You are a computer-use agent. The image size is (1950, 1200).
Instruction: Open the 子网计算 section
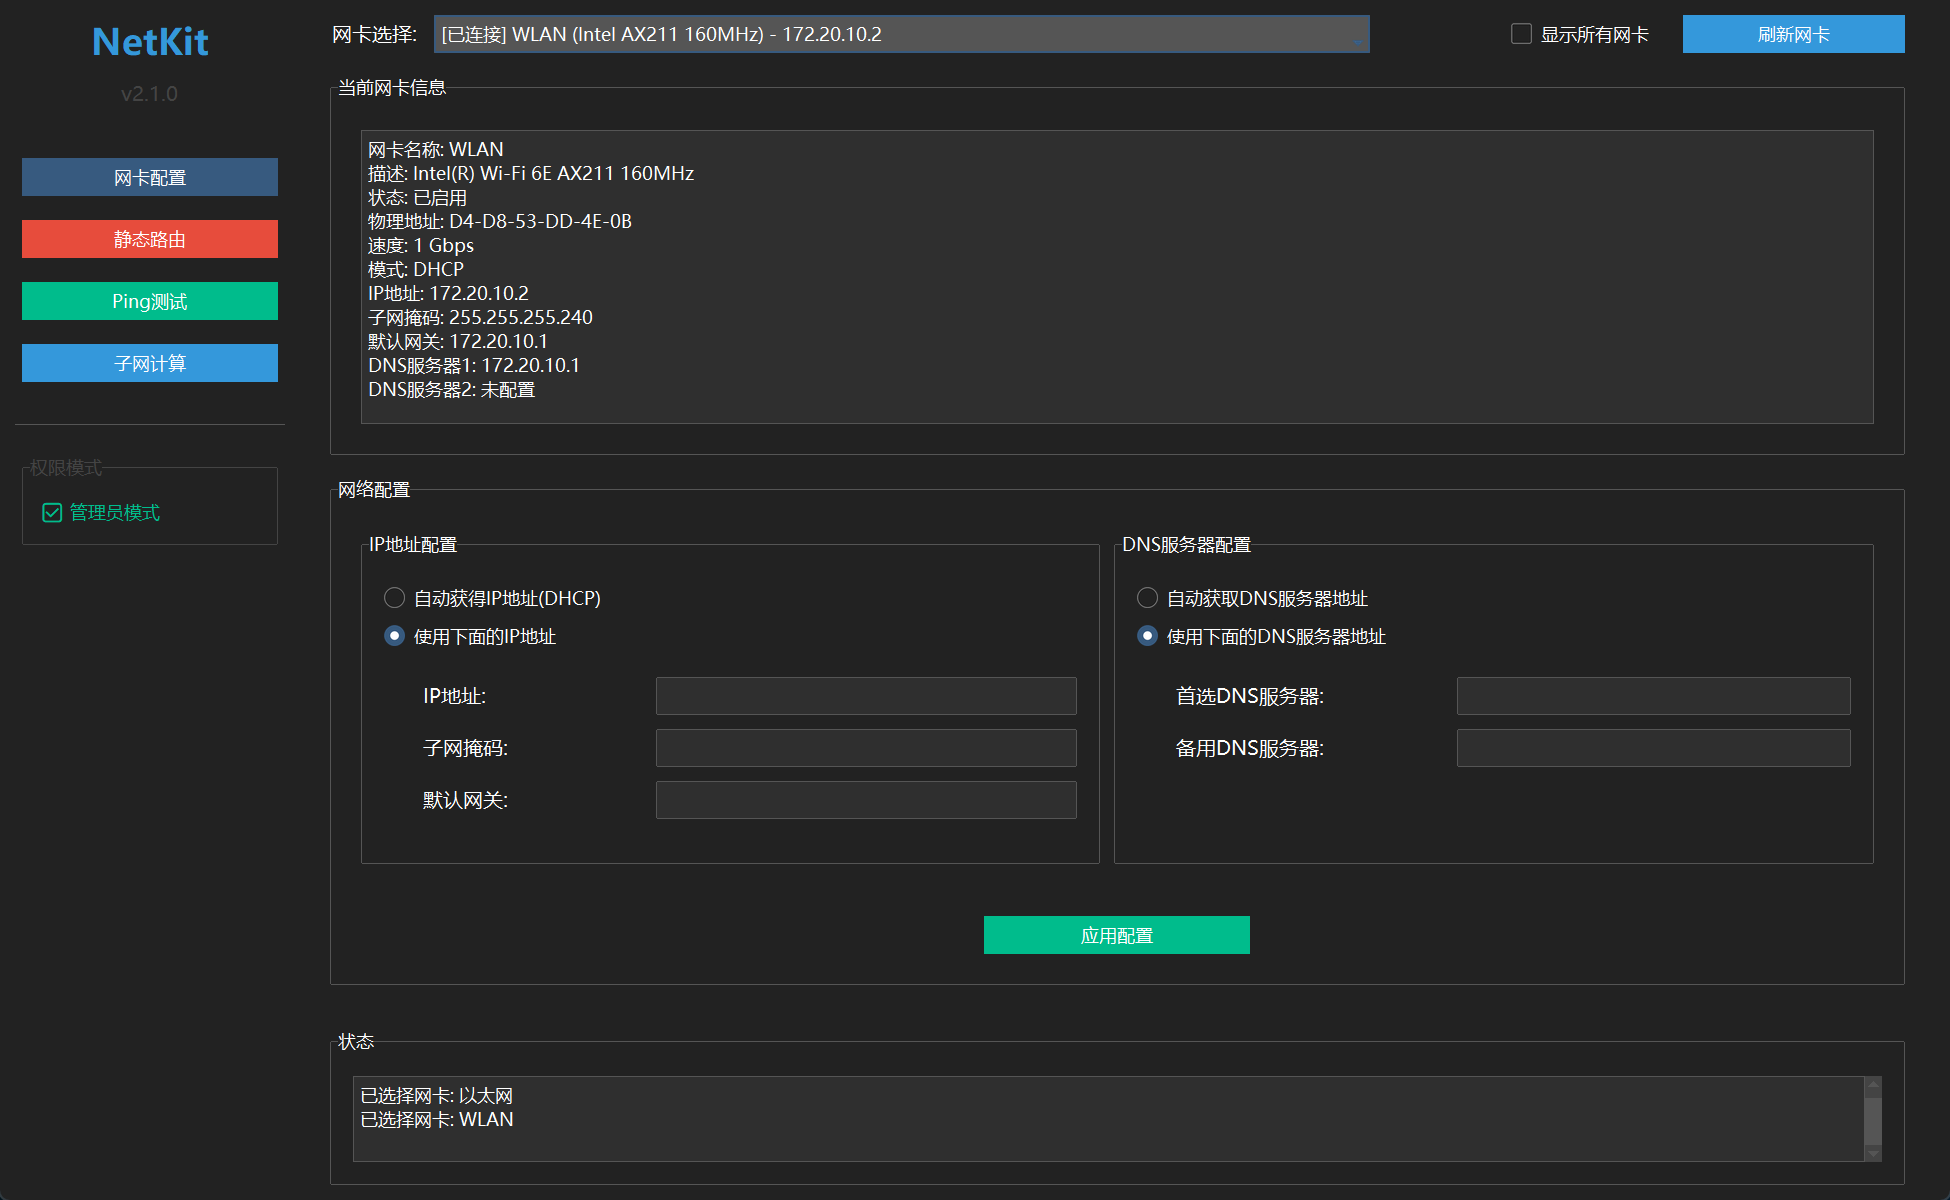(150, 363)
